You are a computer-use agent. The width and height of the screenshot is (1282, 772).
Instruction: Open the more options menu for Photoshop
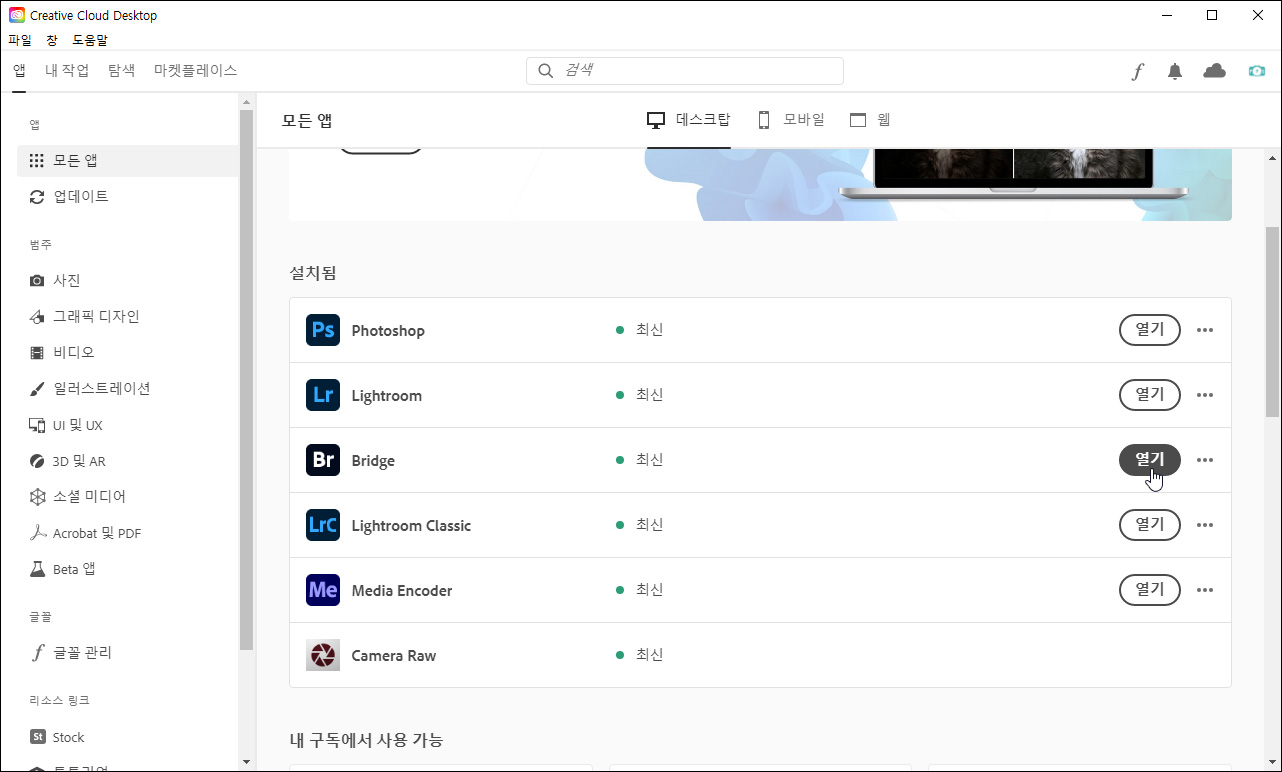tap(1205, 330)
